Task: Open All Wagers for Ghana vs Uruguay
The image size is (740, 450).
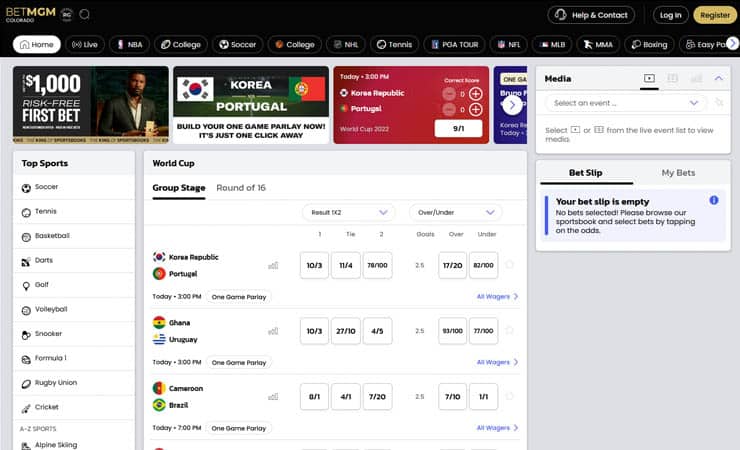Action: point(497,362)
